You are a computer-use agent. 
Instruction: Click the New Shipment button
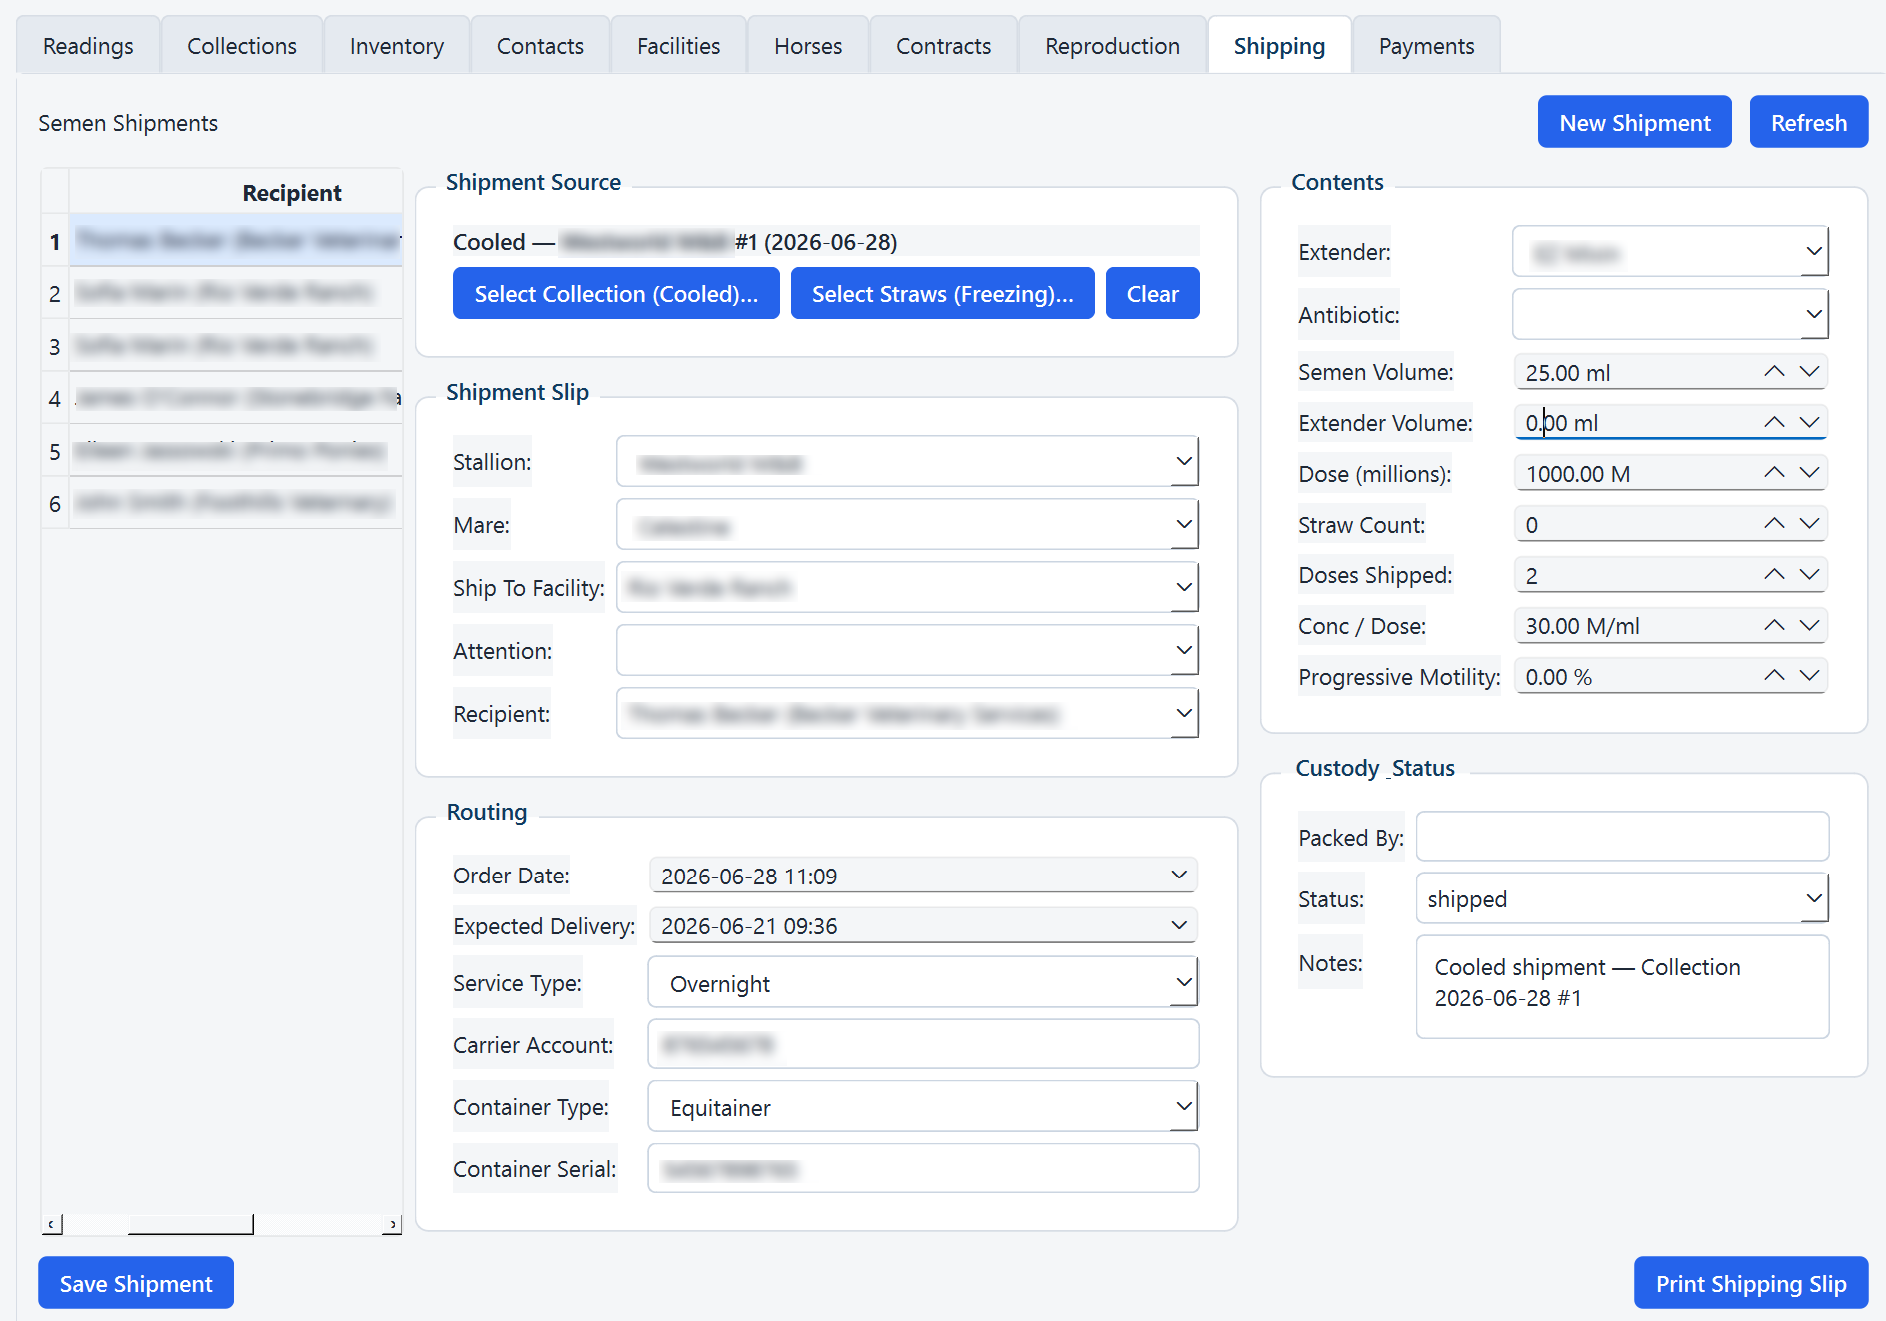pyautogui.click(x=1635, y=122)
